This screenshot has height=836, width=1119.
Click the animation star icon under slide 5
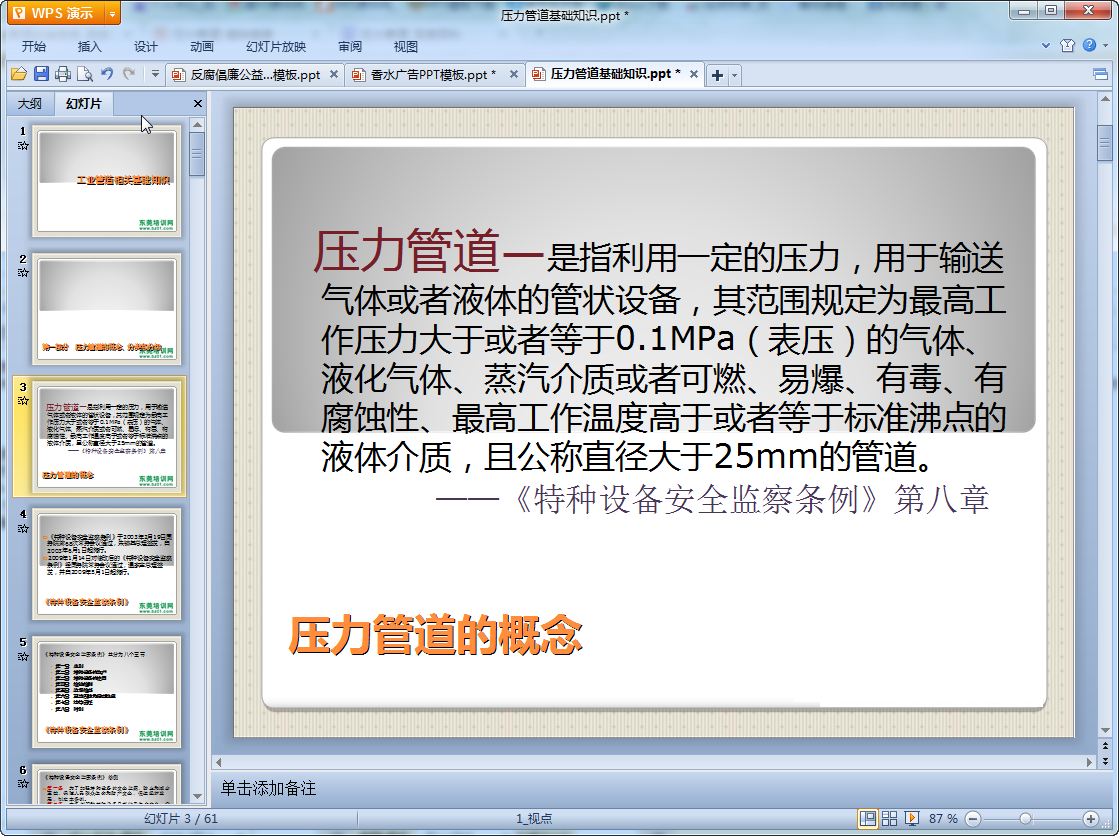[23, 656]
